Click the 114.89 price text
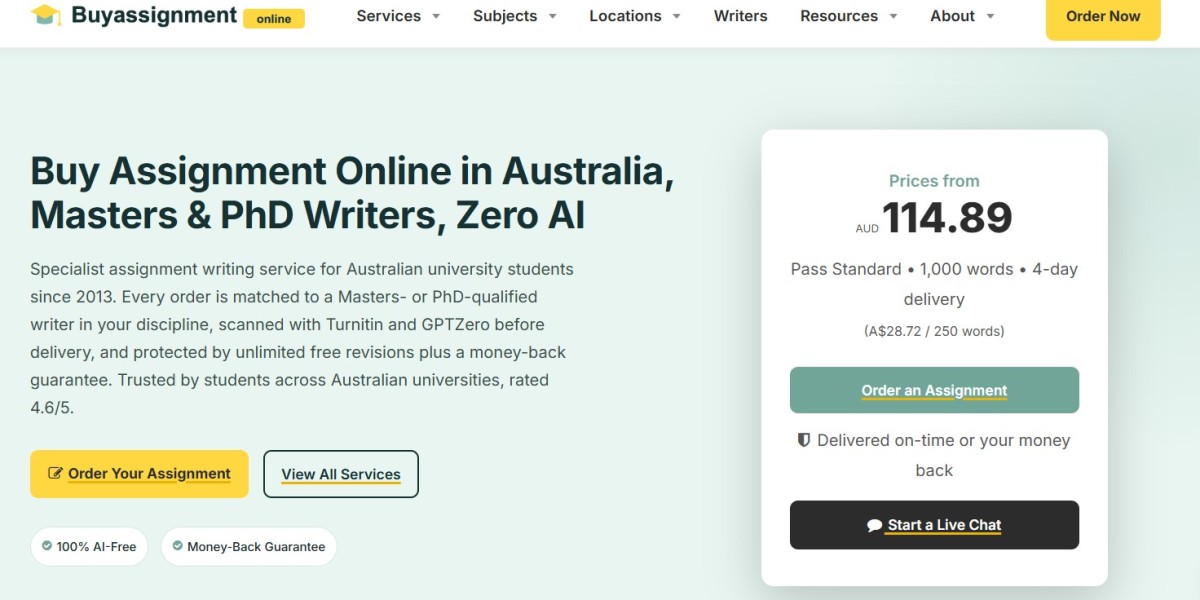 pyautogui.click(x=947, y=218)
